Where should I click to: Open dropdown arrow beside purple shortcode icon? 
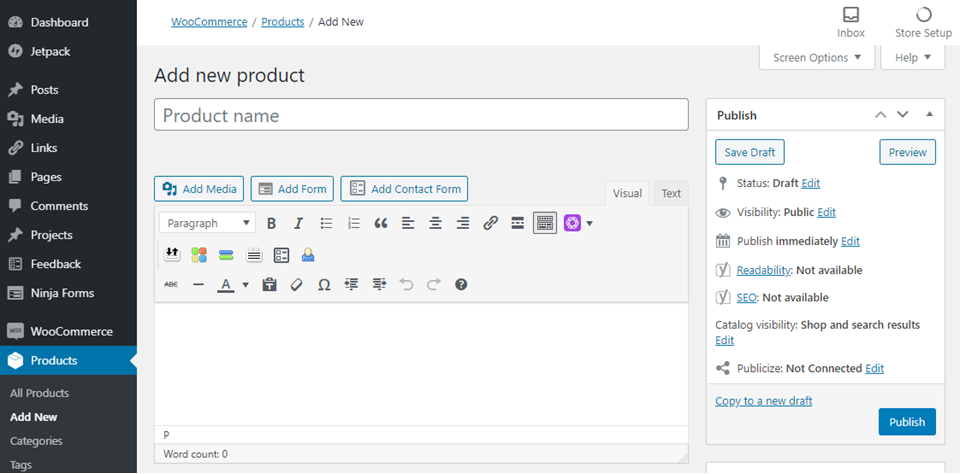click(x=589, y=224)
